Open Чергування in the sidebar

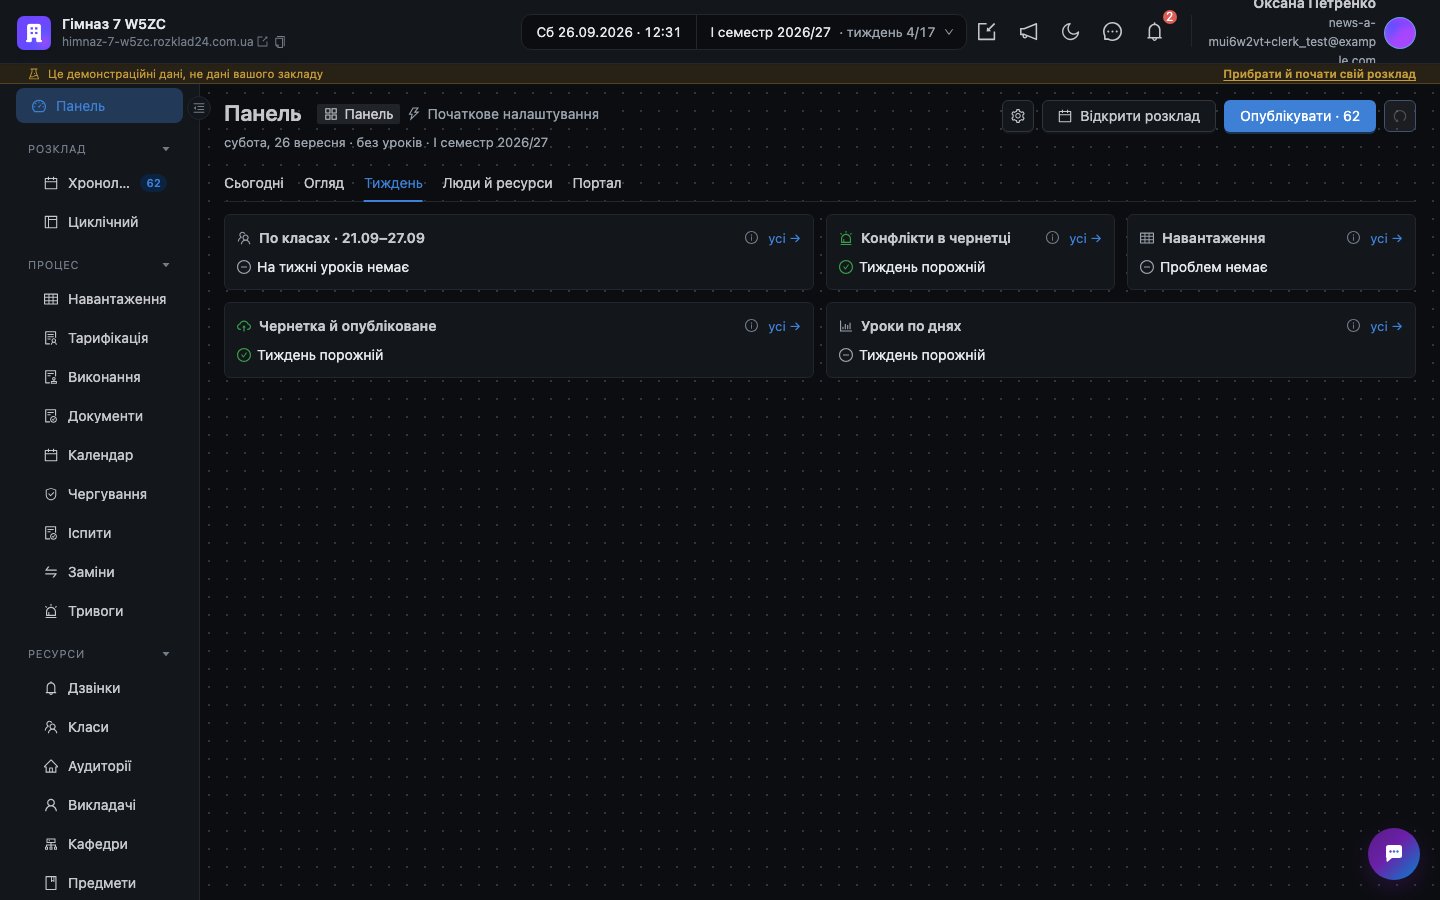pyautogui.click(x=100, y=494)
